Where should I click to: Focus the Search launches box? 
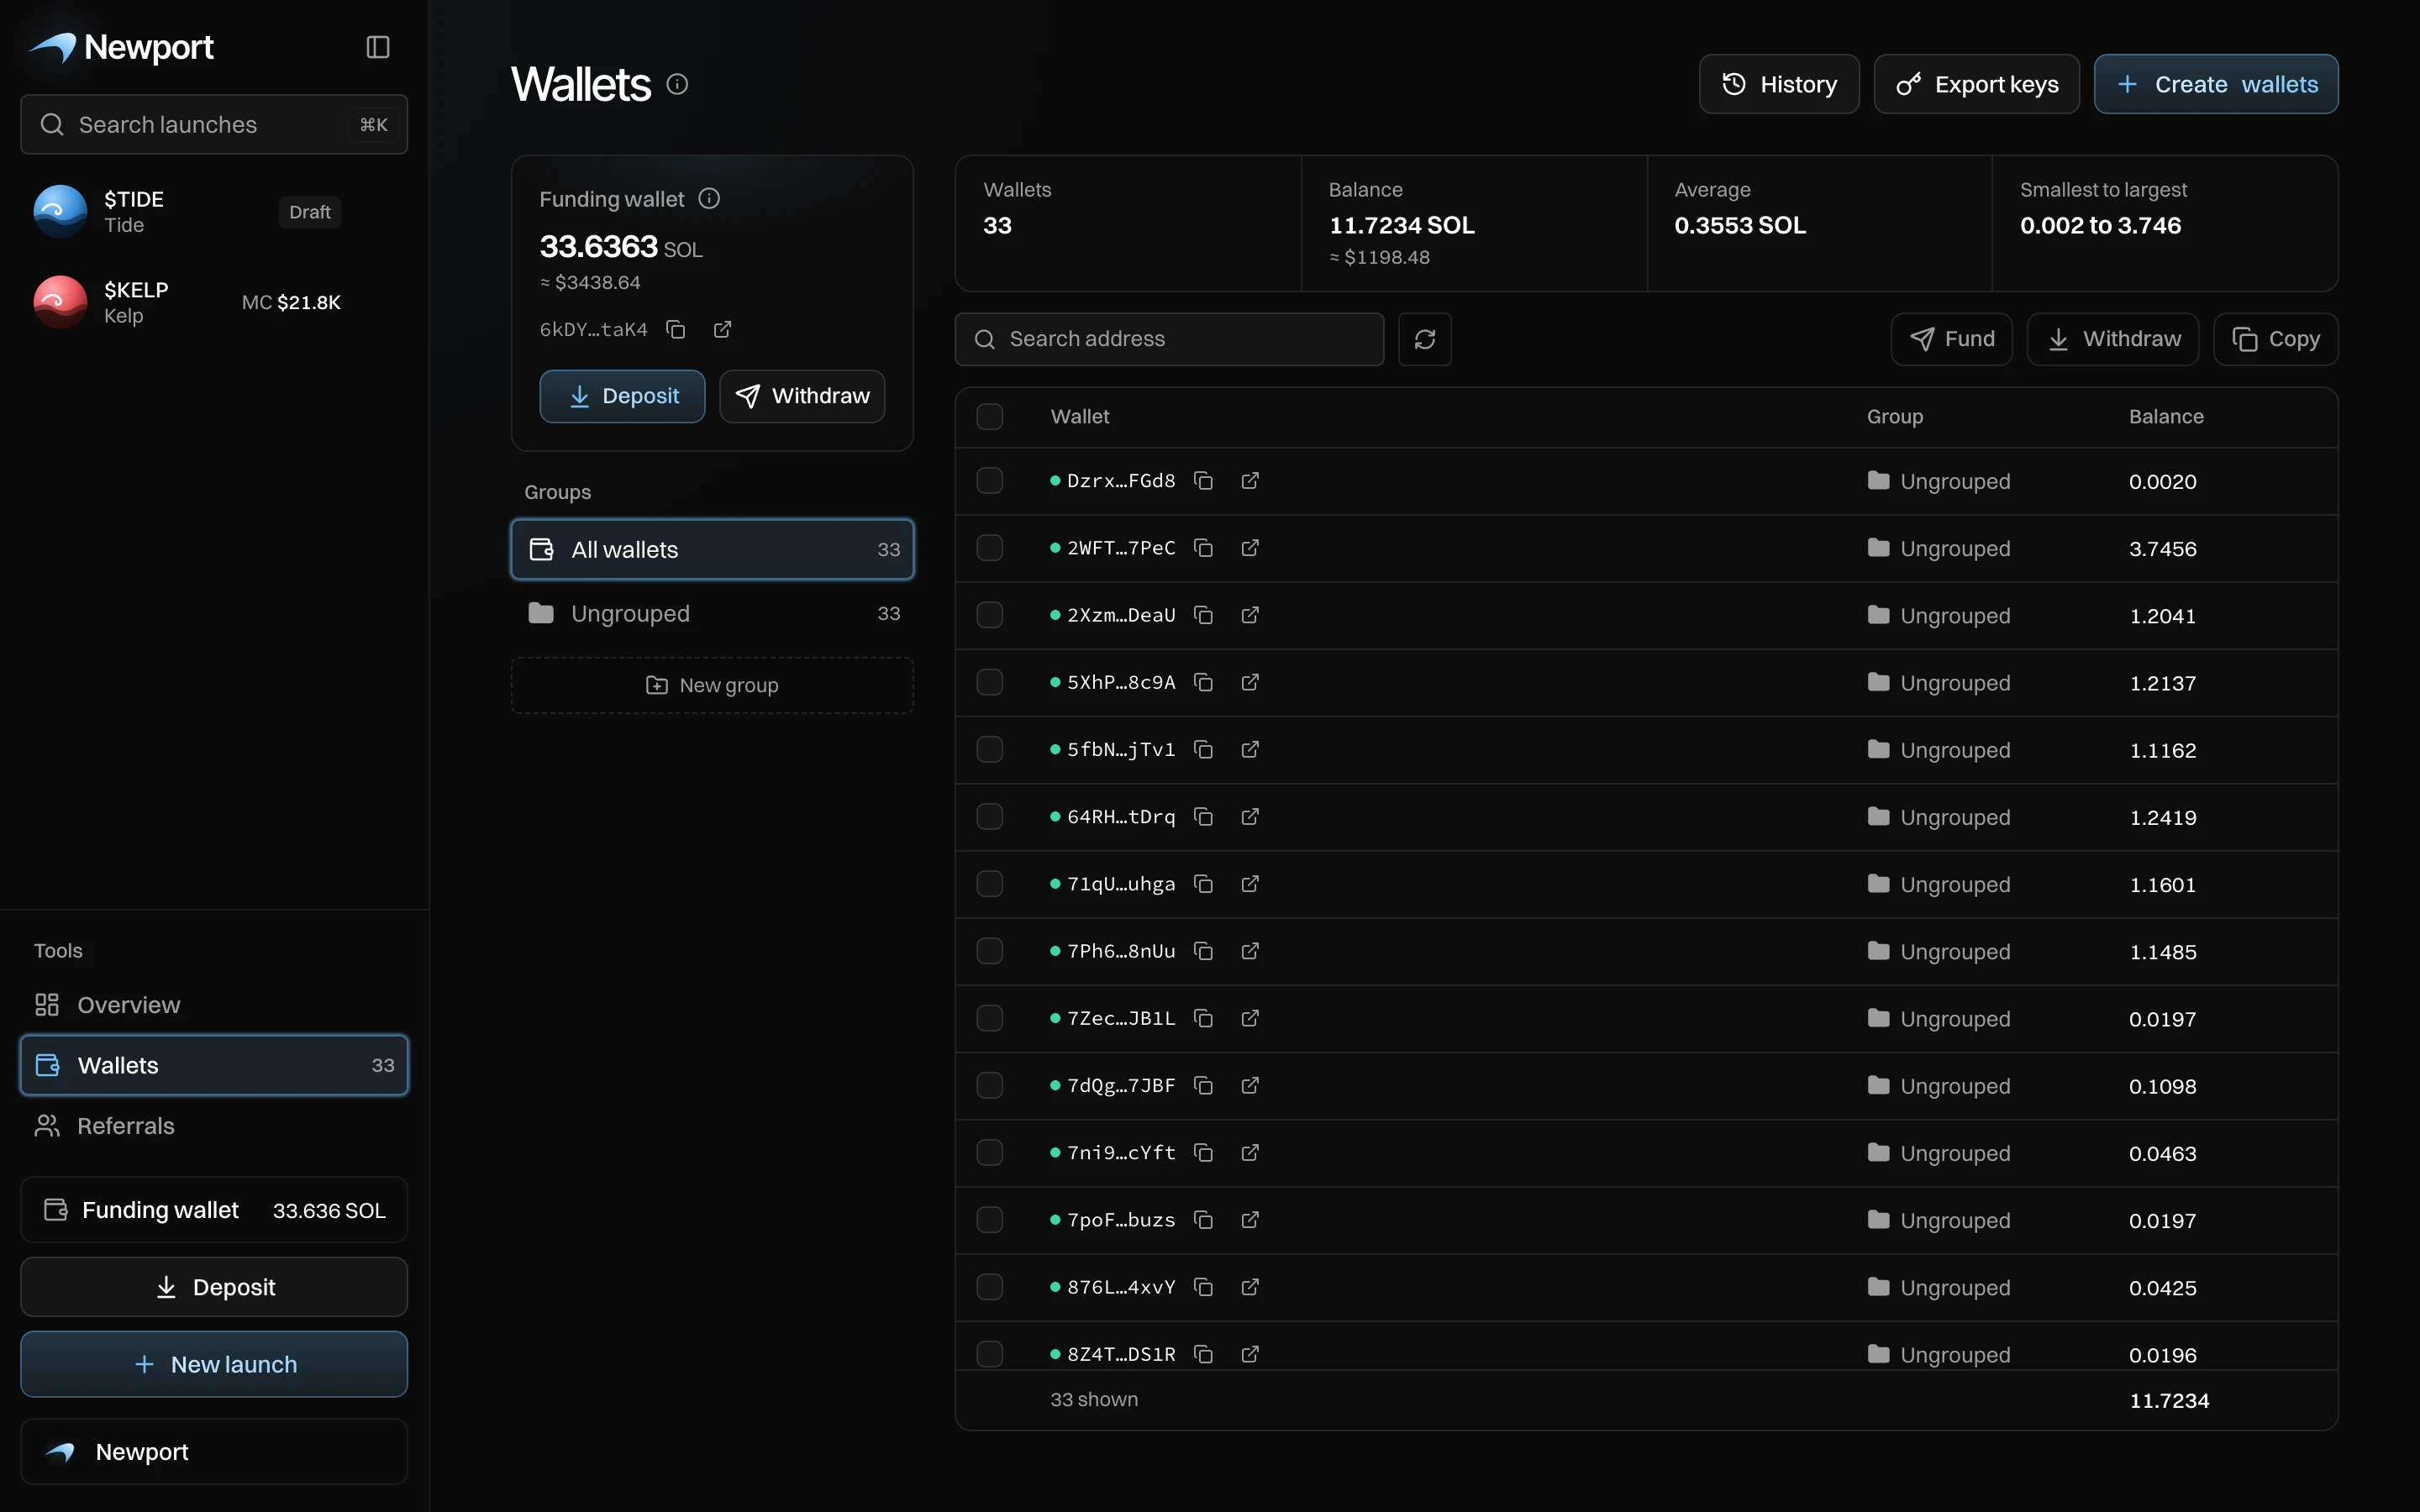214,124
